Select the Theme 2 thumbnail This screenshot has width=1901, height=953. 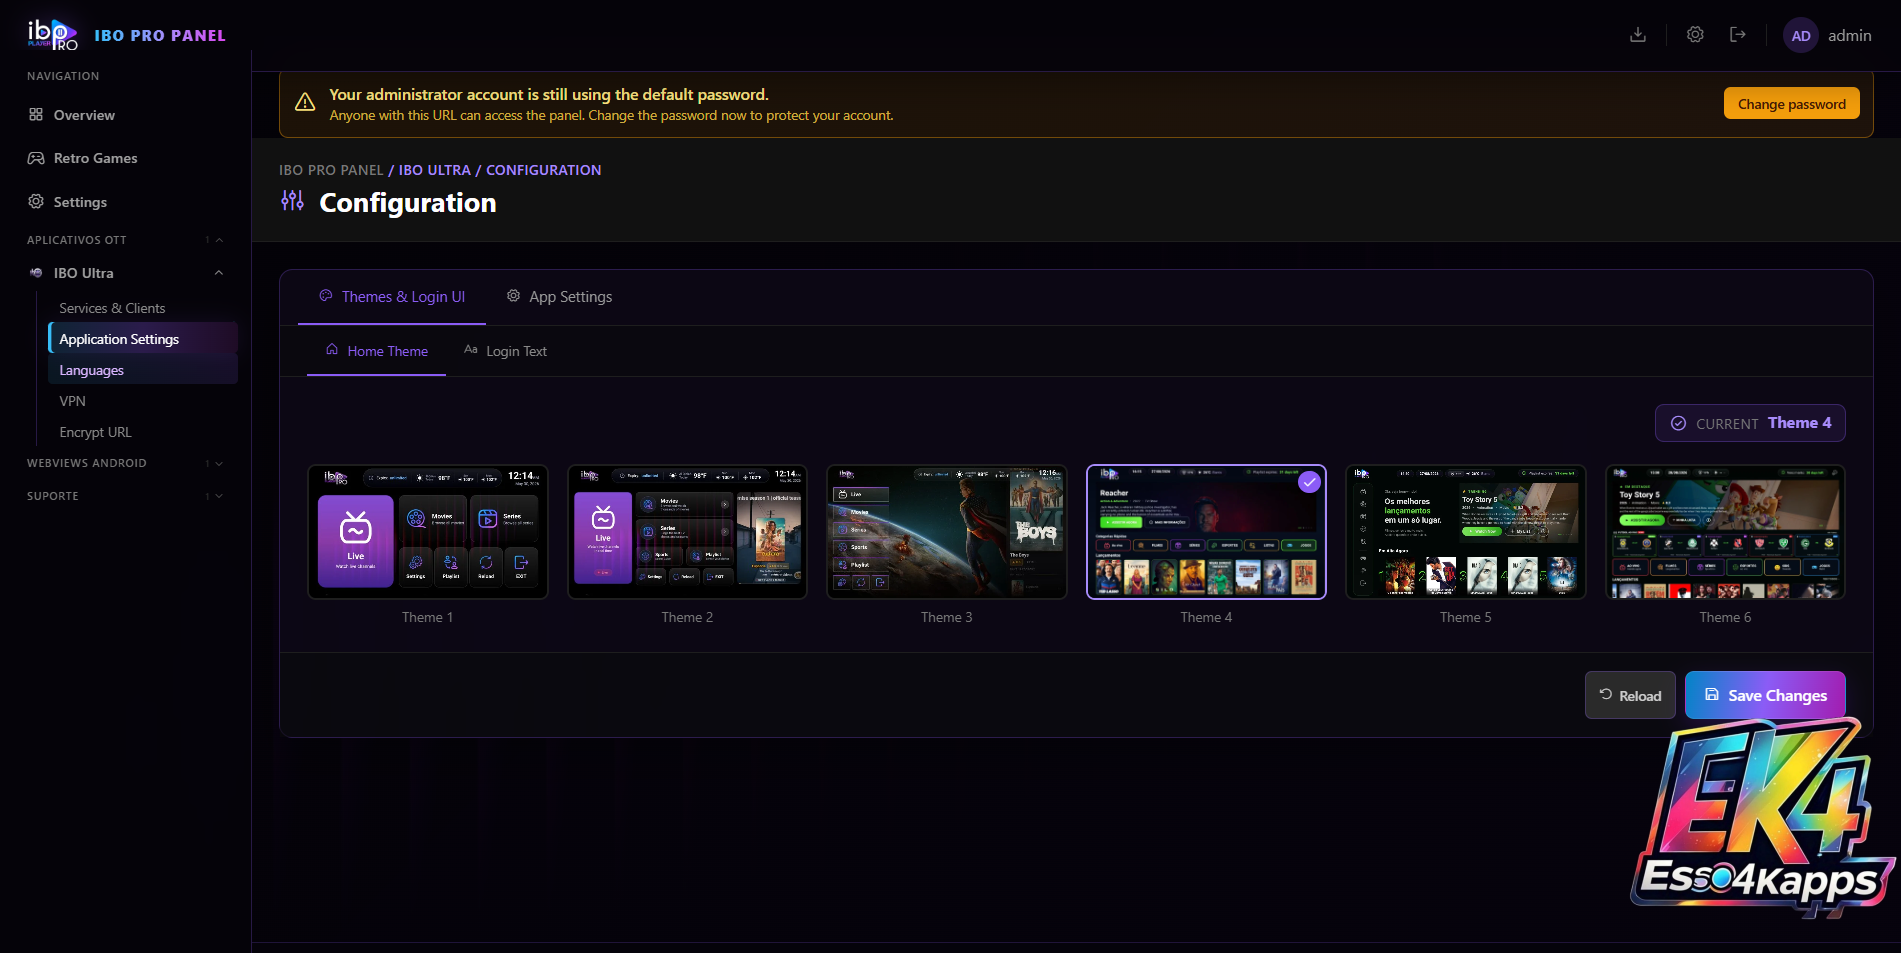(x=687, y=532)
